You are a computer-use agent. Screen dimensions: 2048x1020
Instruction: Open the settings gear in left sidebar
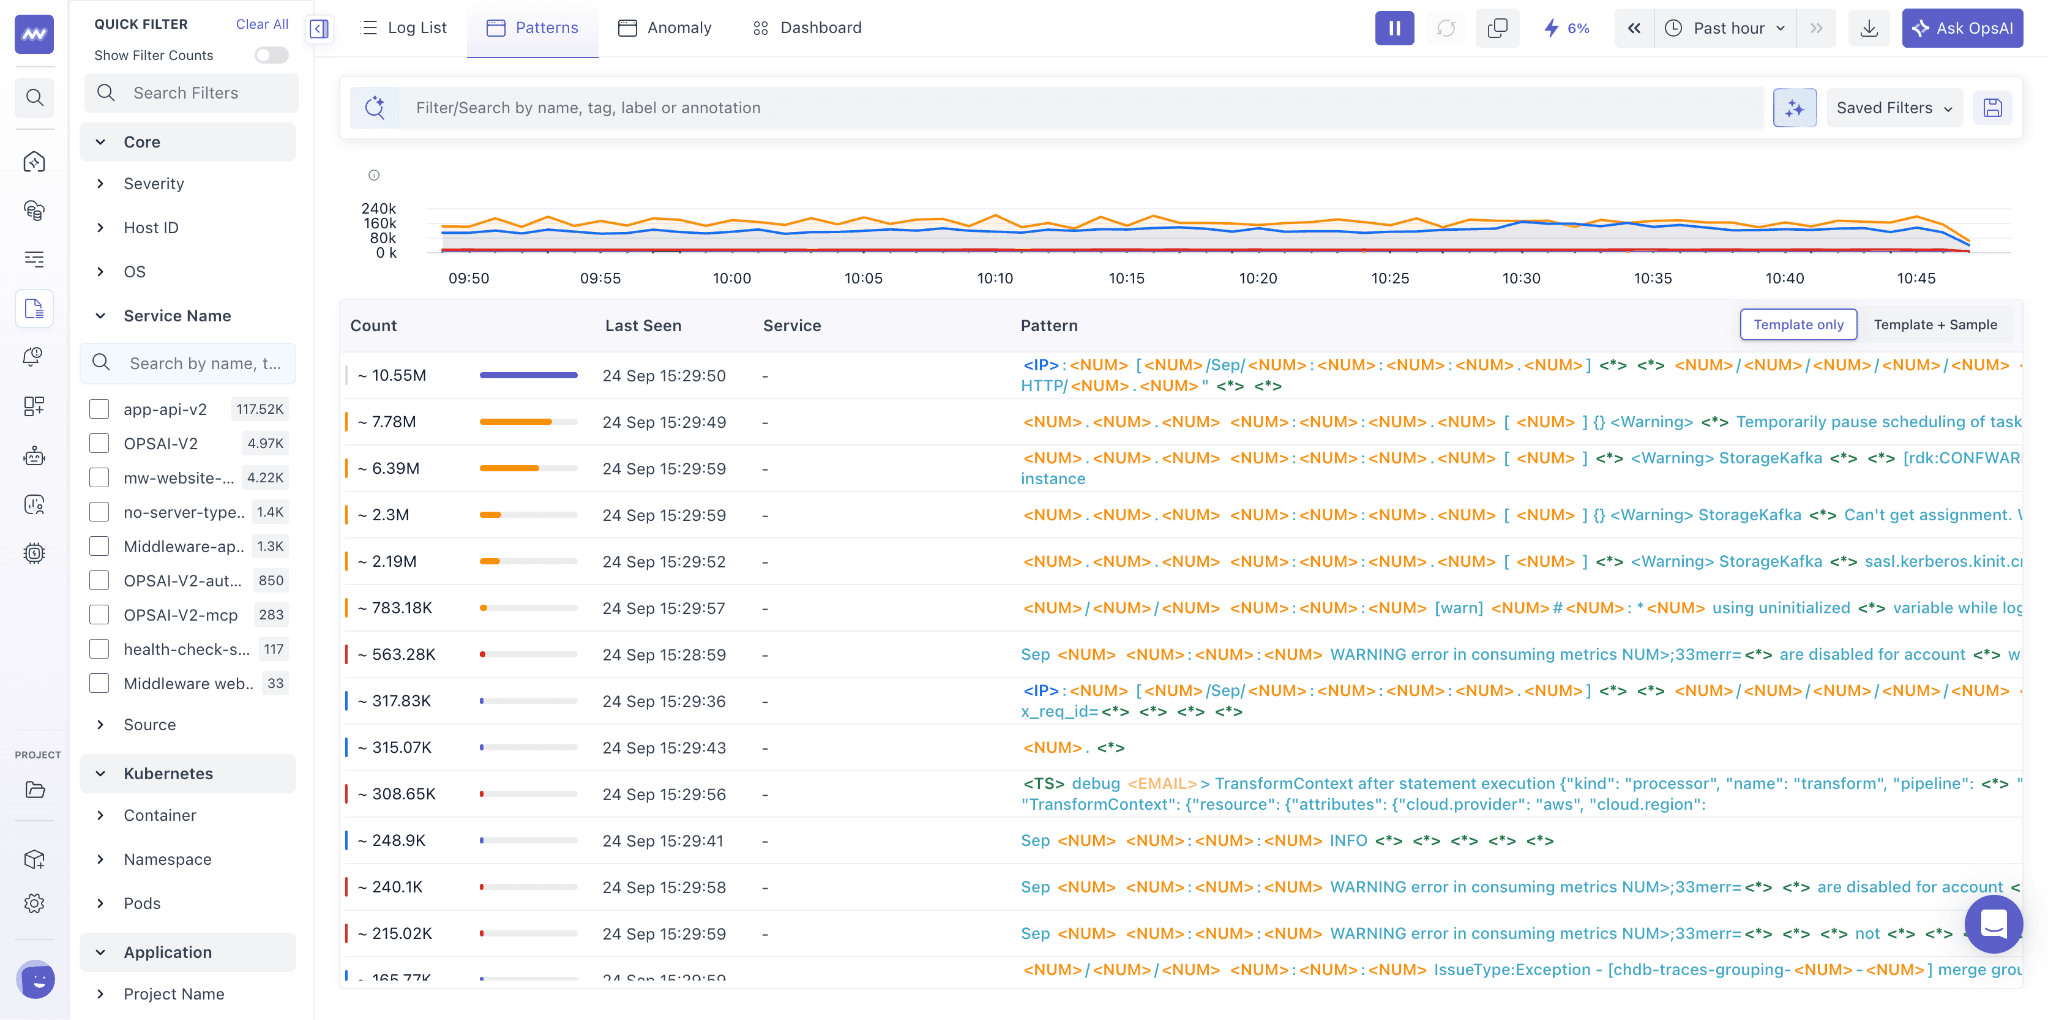click(x=34, y=903)
